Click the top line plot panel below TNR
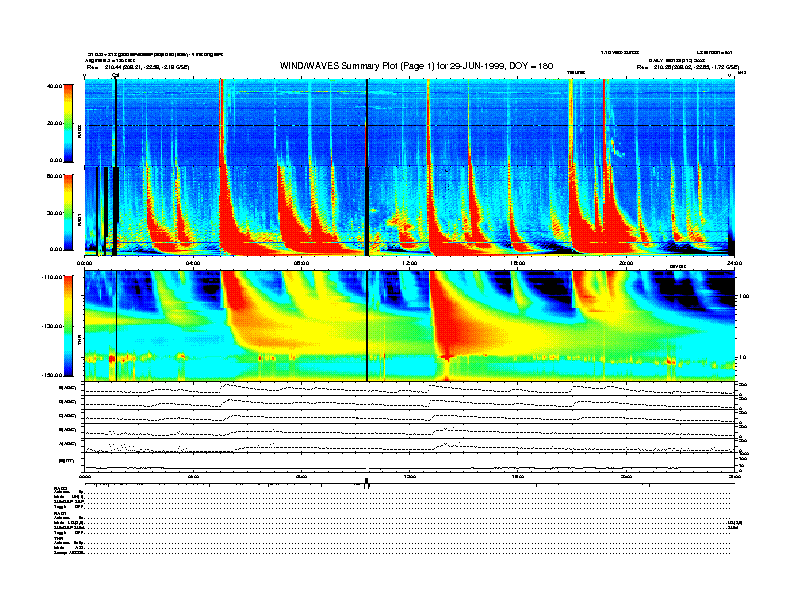The image size is (792, 612). pyautogui.click(x=410, y=388)
